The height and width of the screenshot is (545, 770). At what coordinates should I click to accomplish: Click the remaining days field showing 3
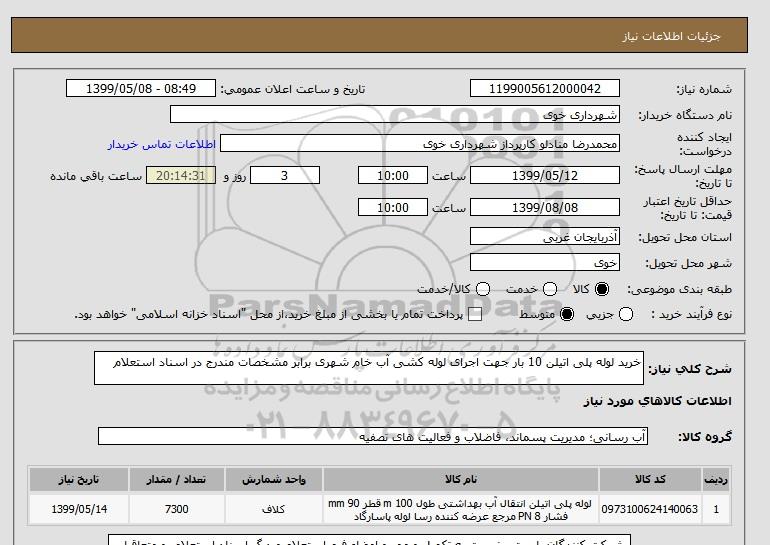tap(285, 175)
